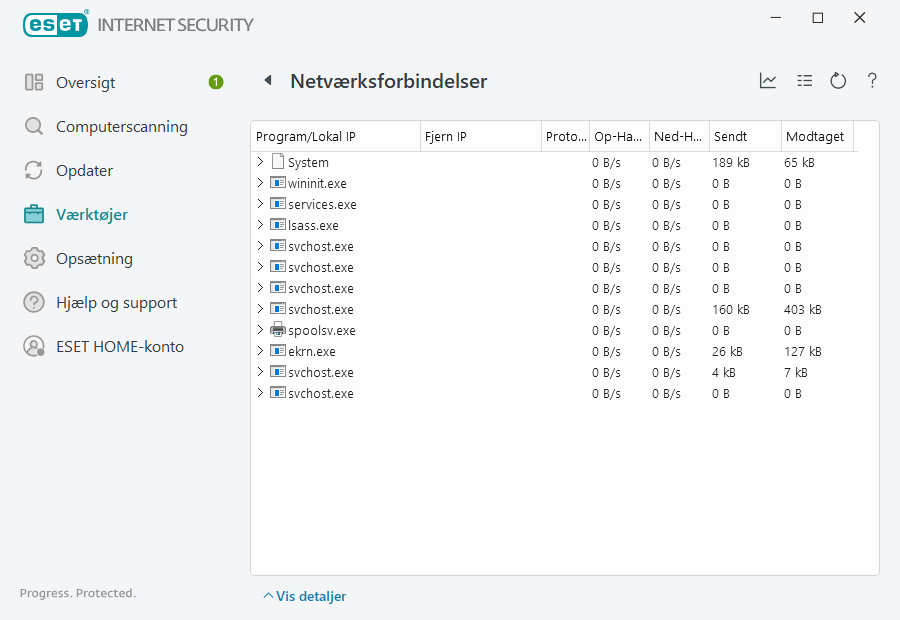Click the refresh connections icon

(838, 81)
